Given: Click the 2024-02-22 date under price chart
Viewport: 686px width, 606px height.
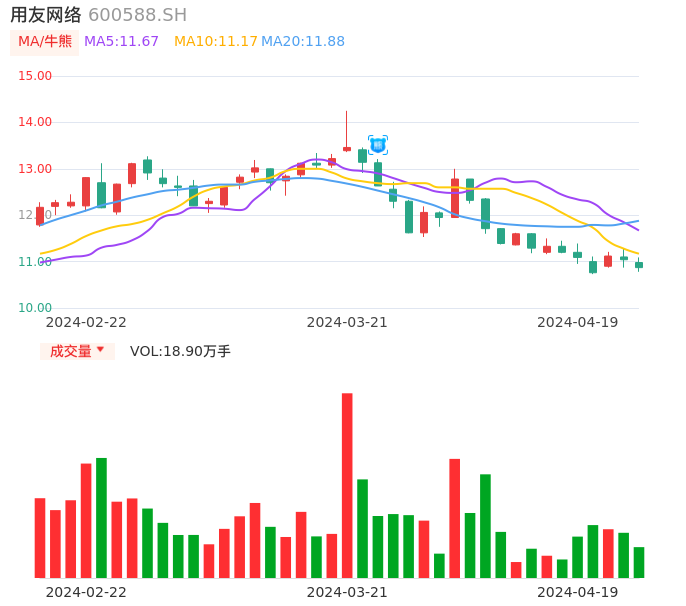Looking at the screenshot, I should [86, 323].
